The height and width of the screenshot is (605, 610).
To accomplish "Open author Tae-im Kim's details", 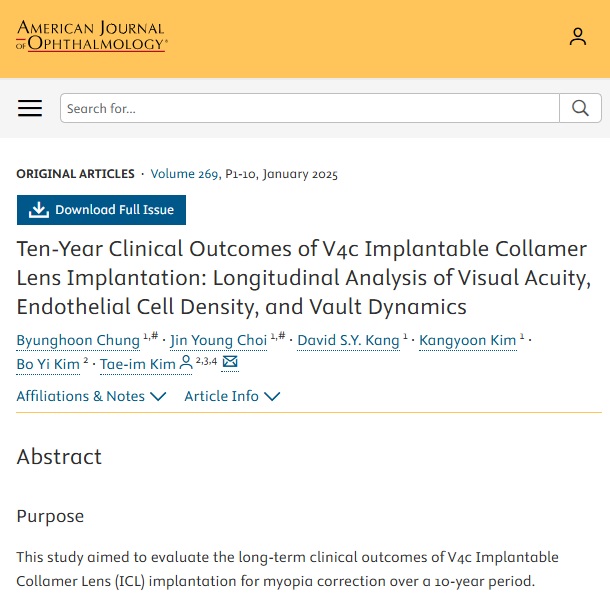I will [x=137, y=364].
